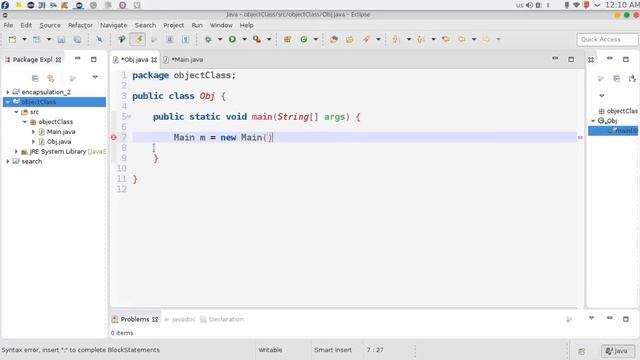The width and height of the screenshot is (640, 360).
Task: Switch to the Declaration tab
Action: coord(222,320)
